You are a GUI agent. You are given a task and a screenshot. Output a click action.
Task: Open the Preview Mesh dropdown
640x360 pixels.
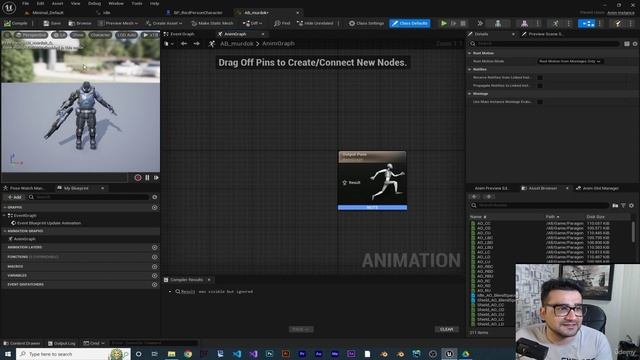118,23
